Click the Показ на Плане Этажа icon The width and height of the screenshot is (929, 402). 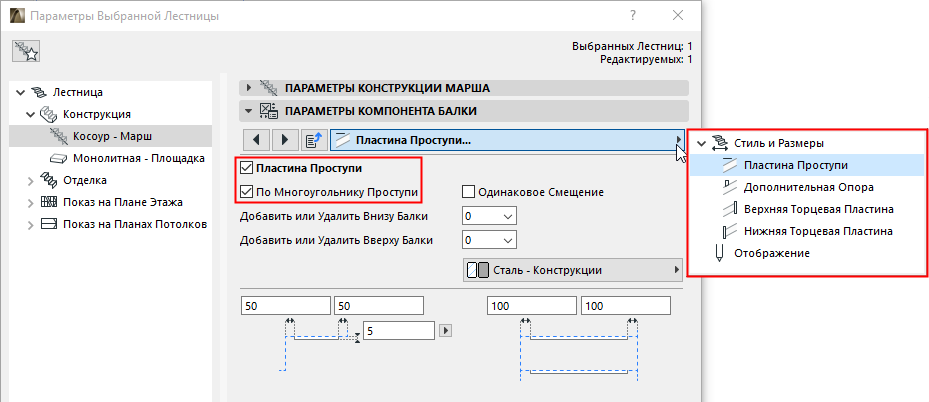pyautogui.click(x=49, y=202)
